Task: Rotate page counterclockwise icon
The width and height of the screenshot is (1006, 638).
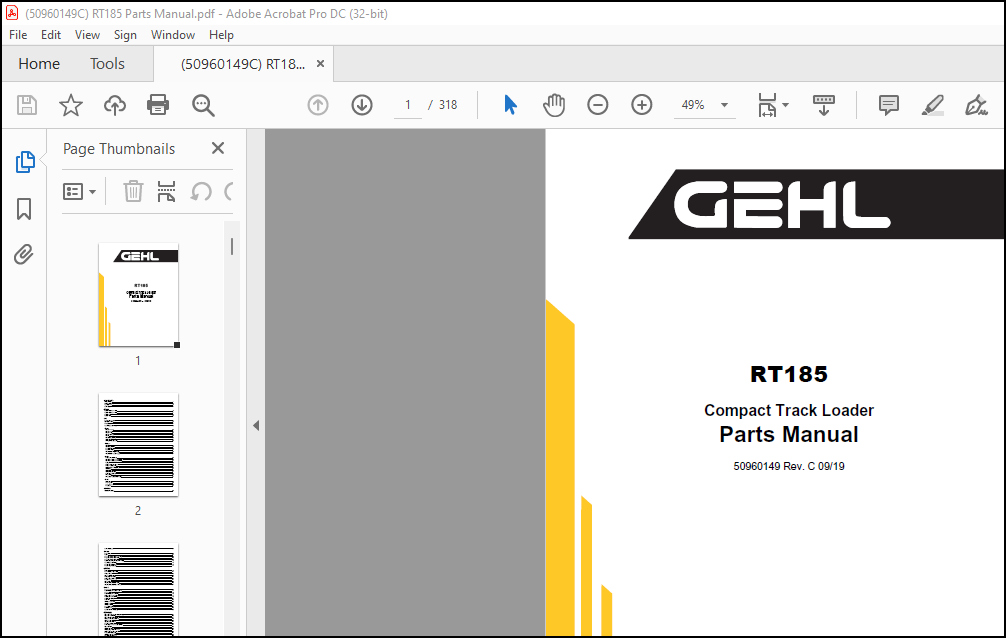Action: pyautogui.click(x=201, y=191)
